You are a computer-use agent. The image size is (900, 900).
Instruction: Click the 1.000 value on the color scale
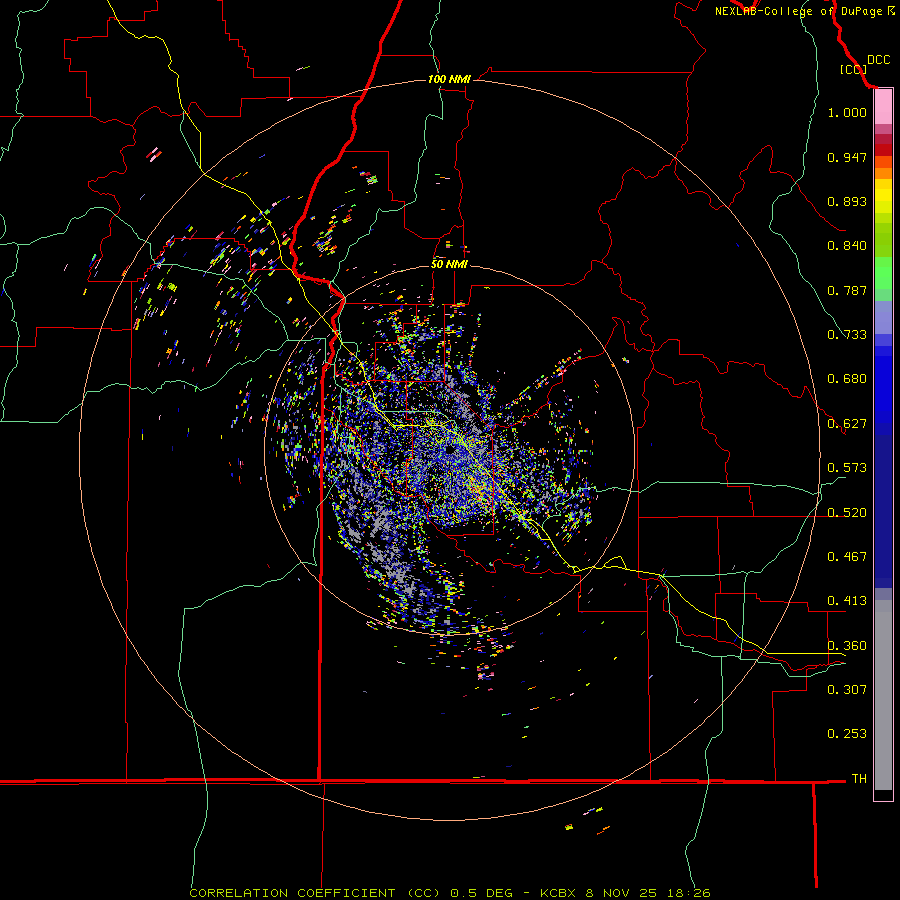coord(847,112)
